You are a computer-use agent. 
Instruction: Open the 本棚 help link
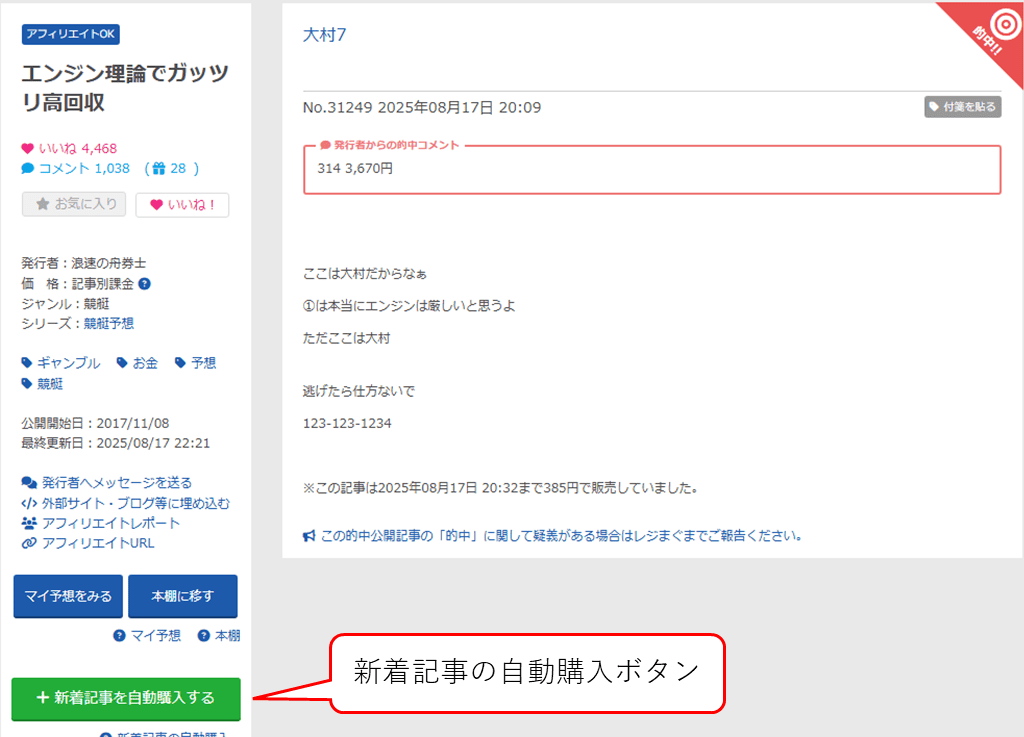[227, 636]
